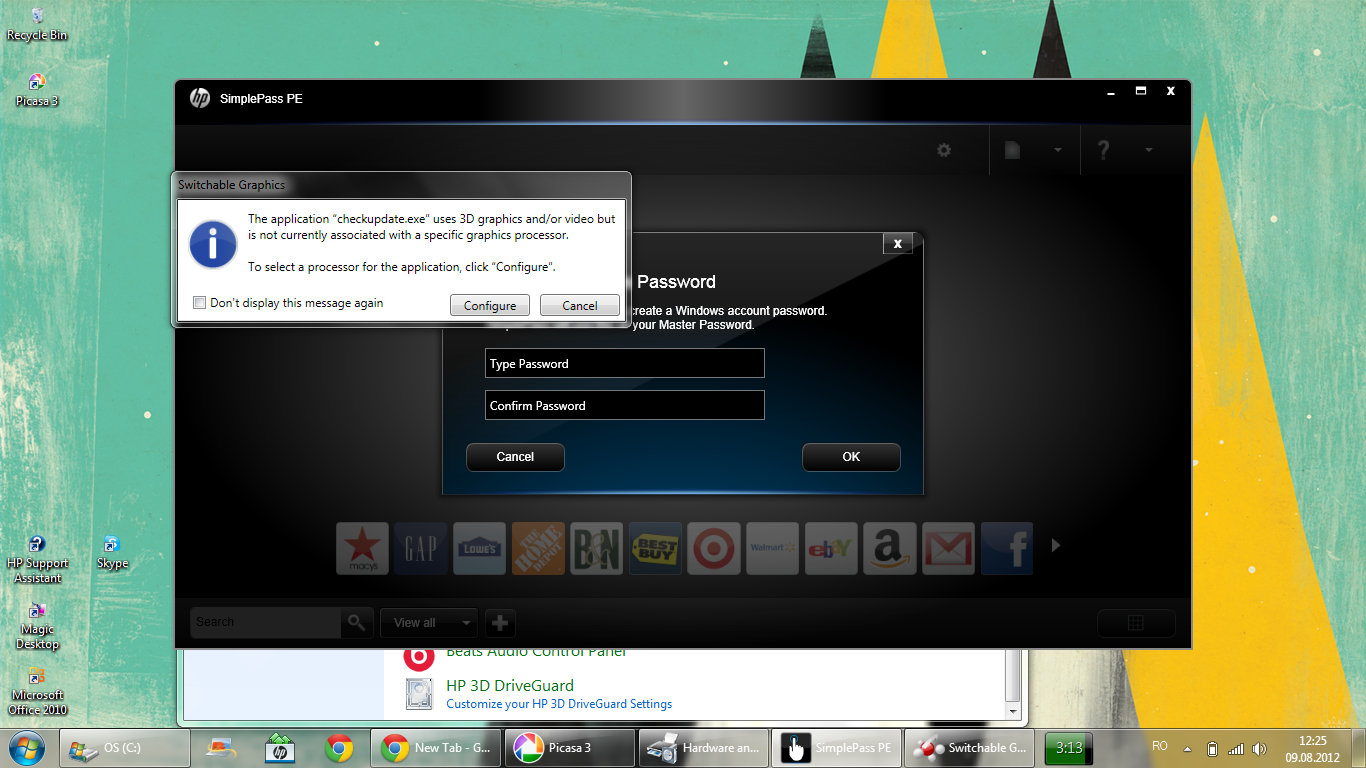Click the Facebook site tile
Image resolution: width=1366 pixels, height=768 pixels.
pos(1006,548)
